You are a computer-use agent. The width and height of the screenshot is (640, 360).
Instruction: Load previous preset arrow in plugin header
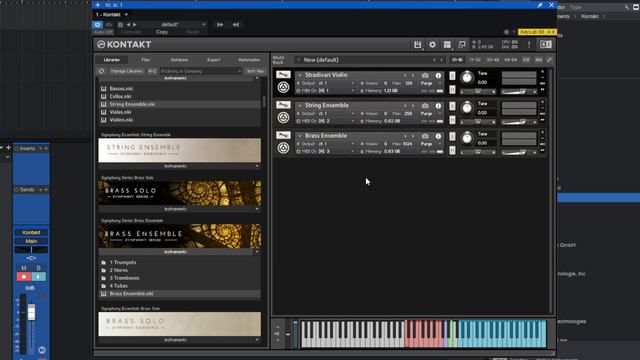tap(128, 24)
